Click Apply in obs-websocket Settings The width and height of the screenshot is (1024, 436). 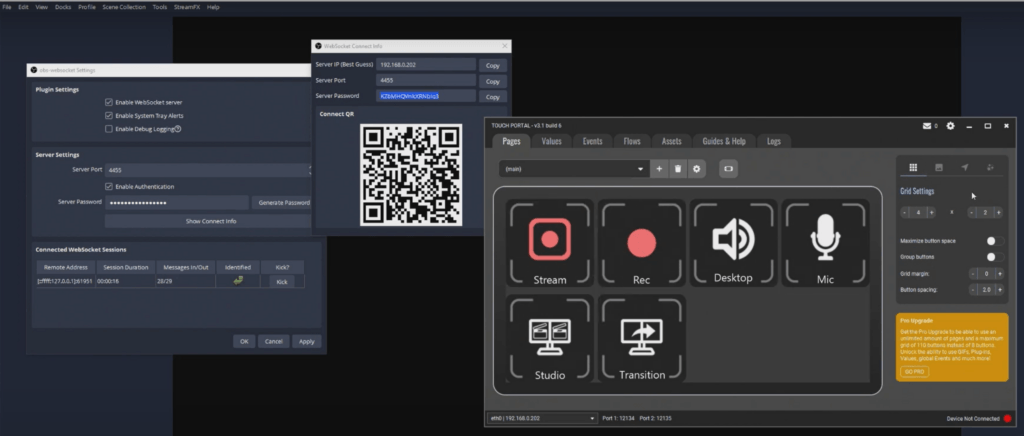(307, 341)
